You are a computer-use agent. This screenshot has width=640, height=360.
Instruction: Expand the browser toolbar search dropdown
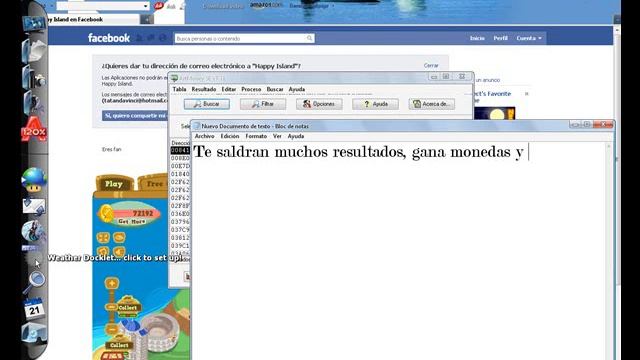click(x=146, y=6)
